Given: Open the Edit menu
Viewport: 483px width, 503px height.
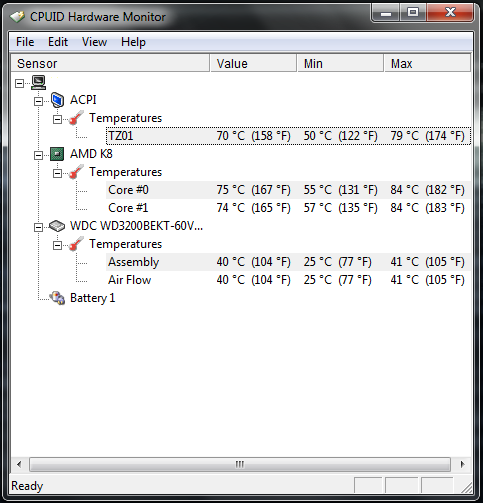Looking at the screenshot, I should [58, 42].
